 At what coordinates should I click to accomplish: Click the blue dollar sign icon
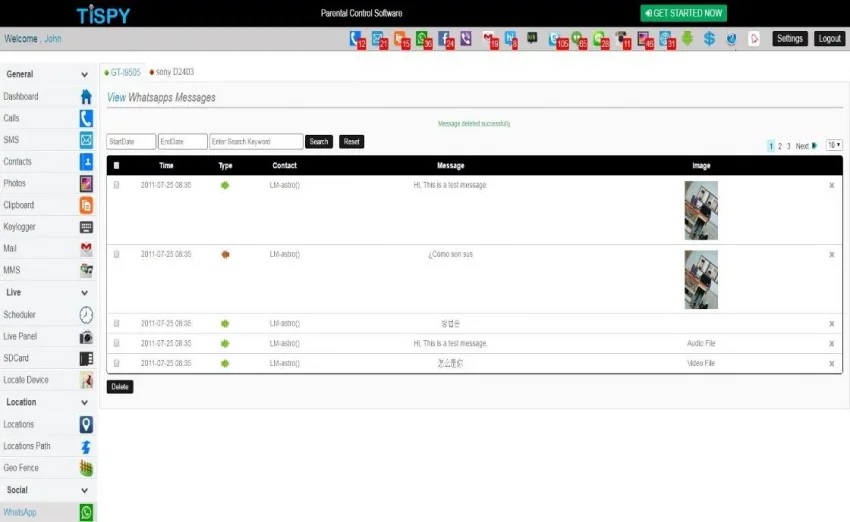pyautogui.click(x=709, y=38)
